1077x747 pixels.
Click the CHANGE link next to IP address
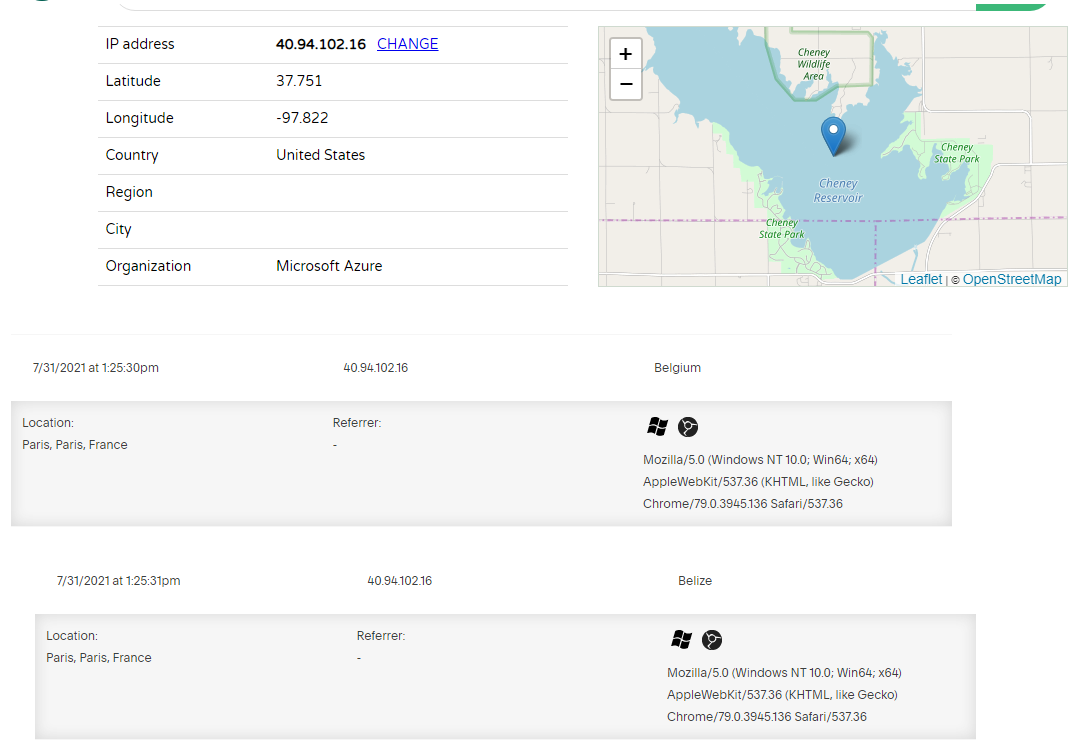point(407,44)
